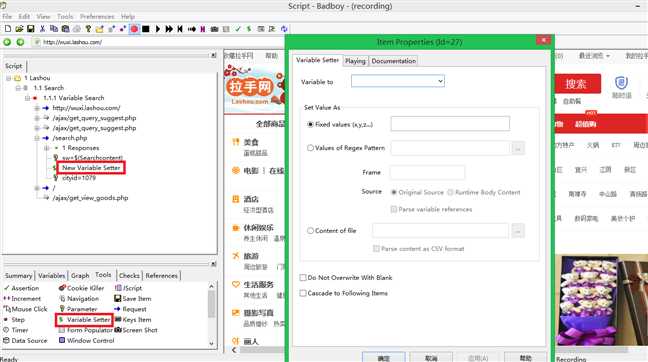Viewport: 648px width, 362px height.
Task: Select the Mouse Click tool
Action: [x=25, y=309]
